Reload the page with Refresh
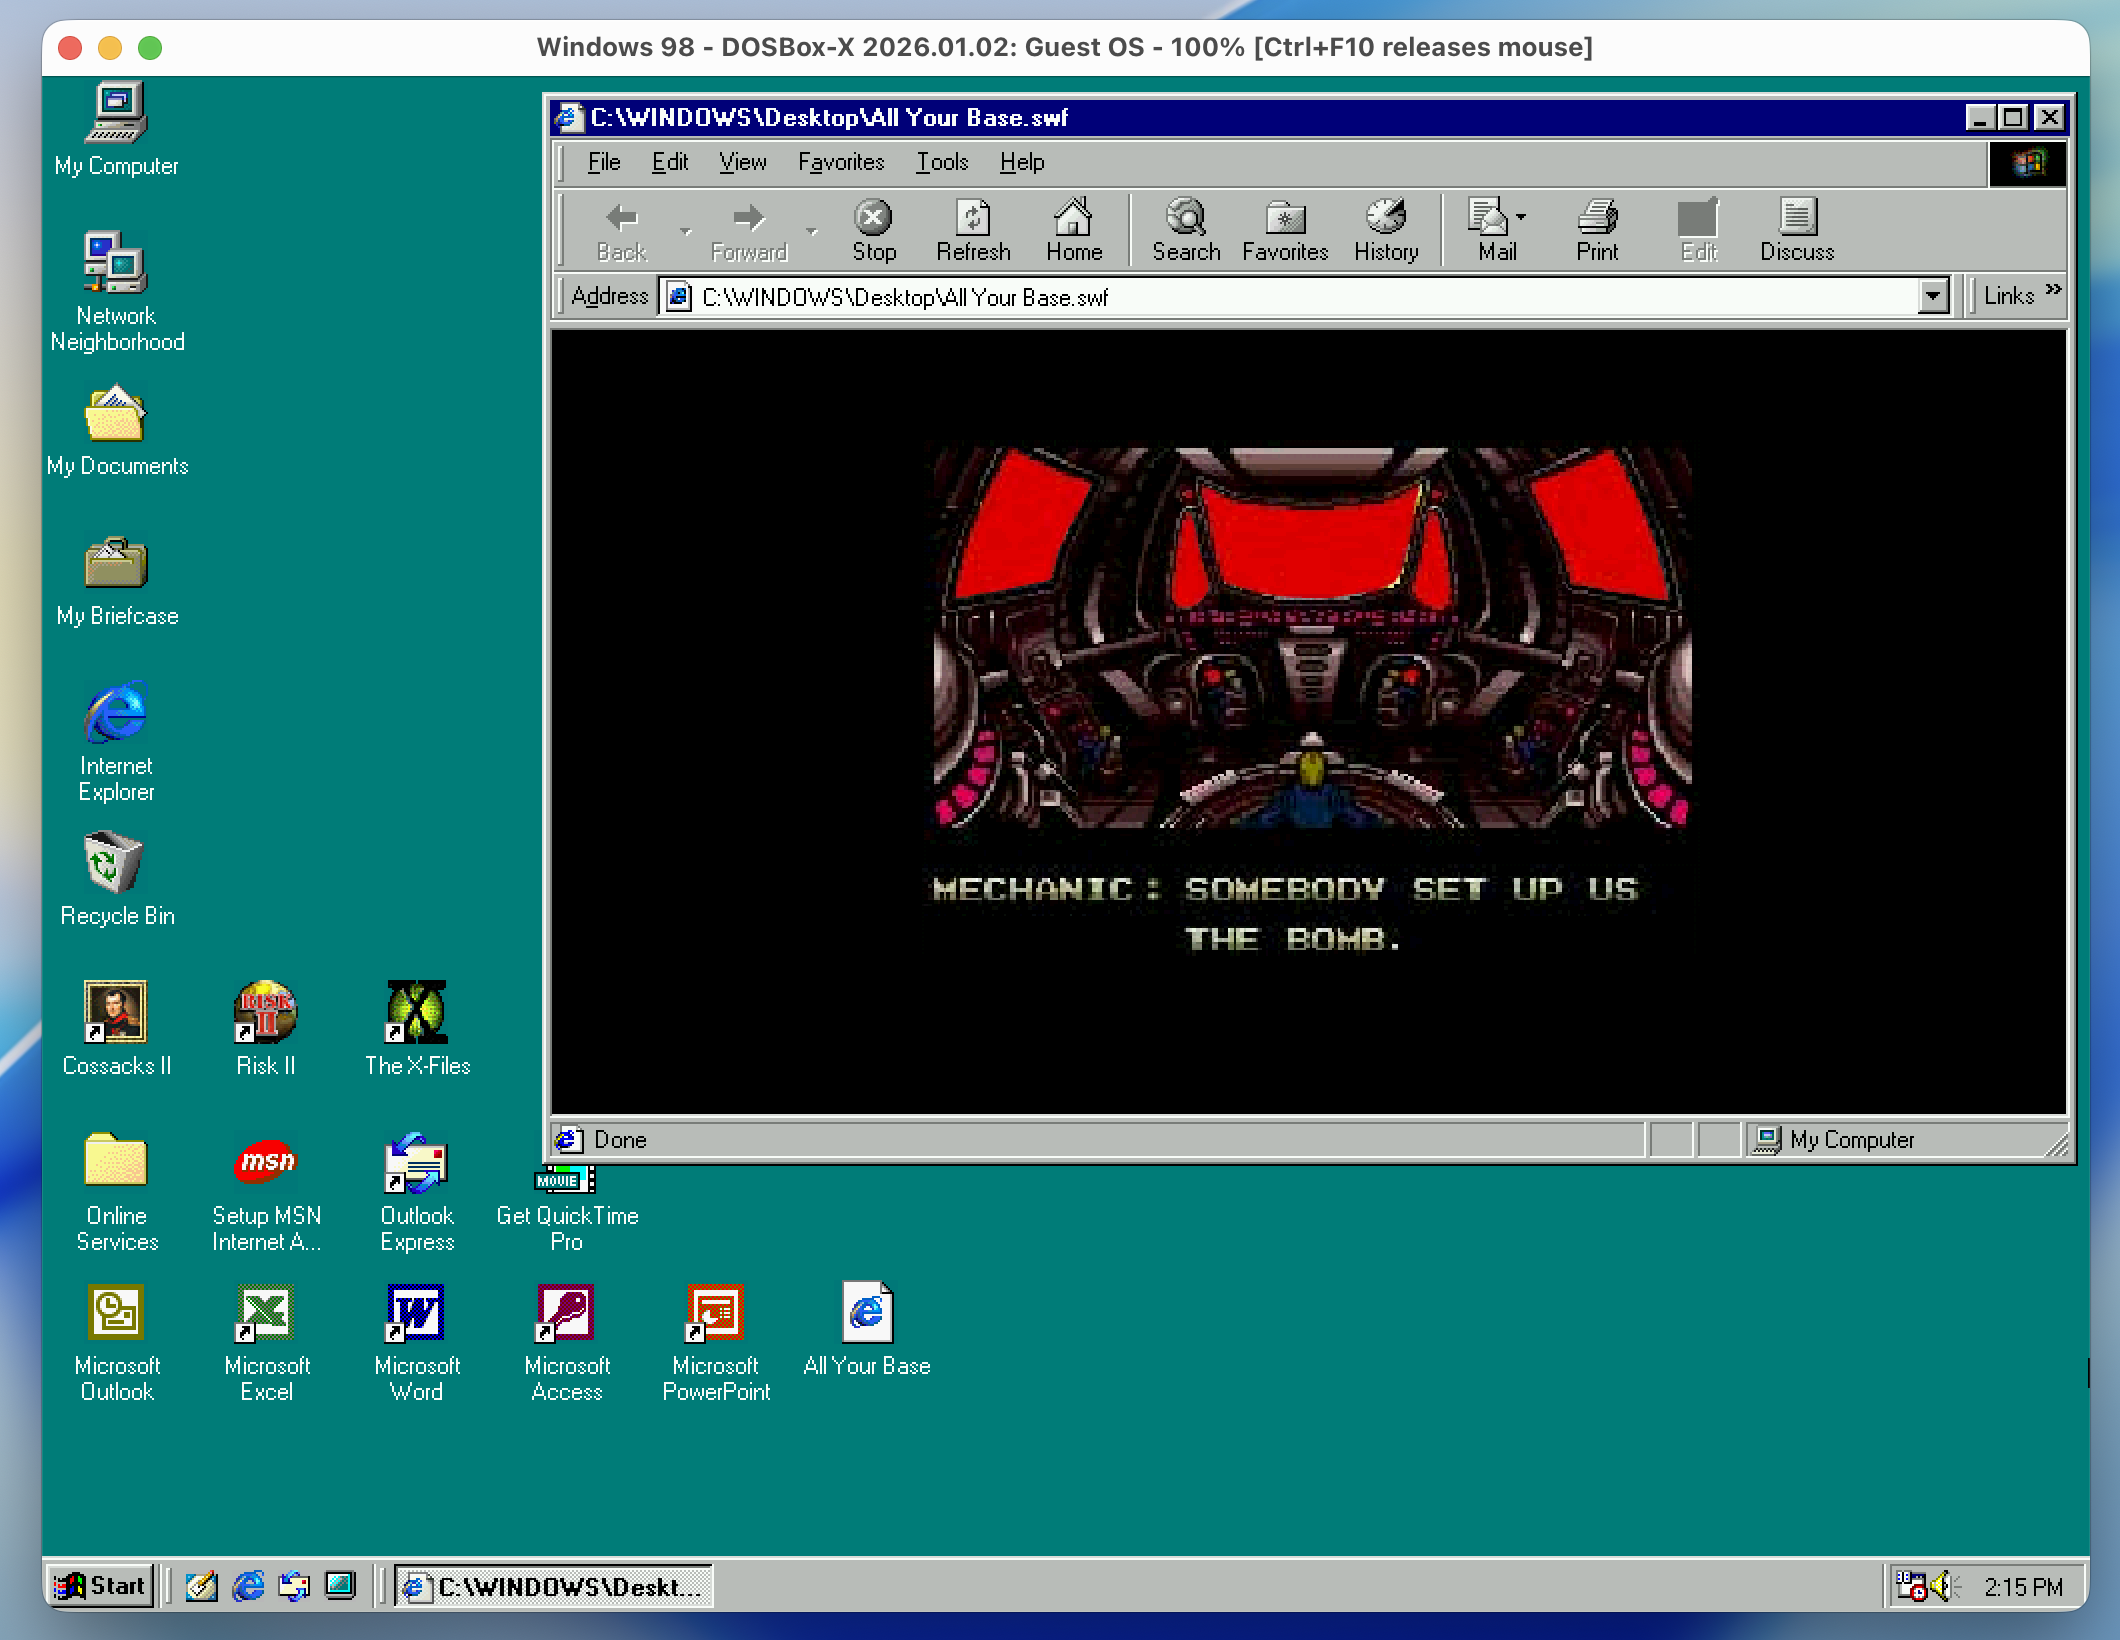Image resolution: width=2120 pixels, height=1640 pixels. coord(973,231)
